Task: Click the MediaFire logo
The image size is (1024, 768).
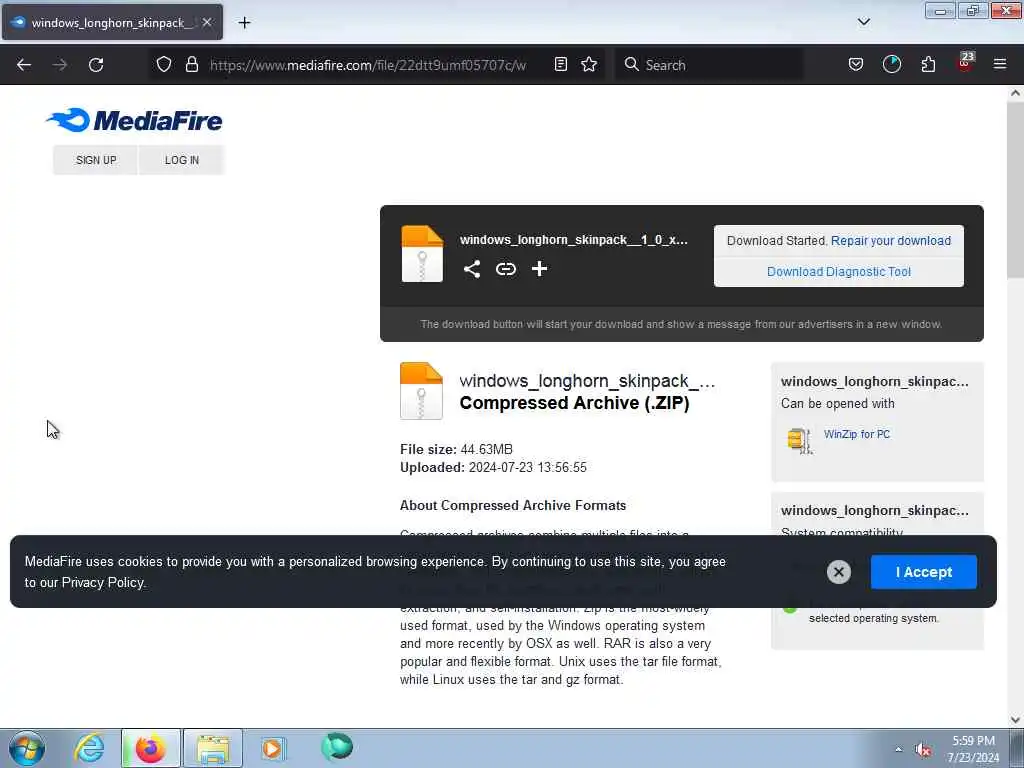Action: (135, 120)
